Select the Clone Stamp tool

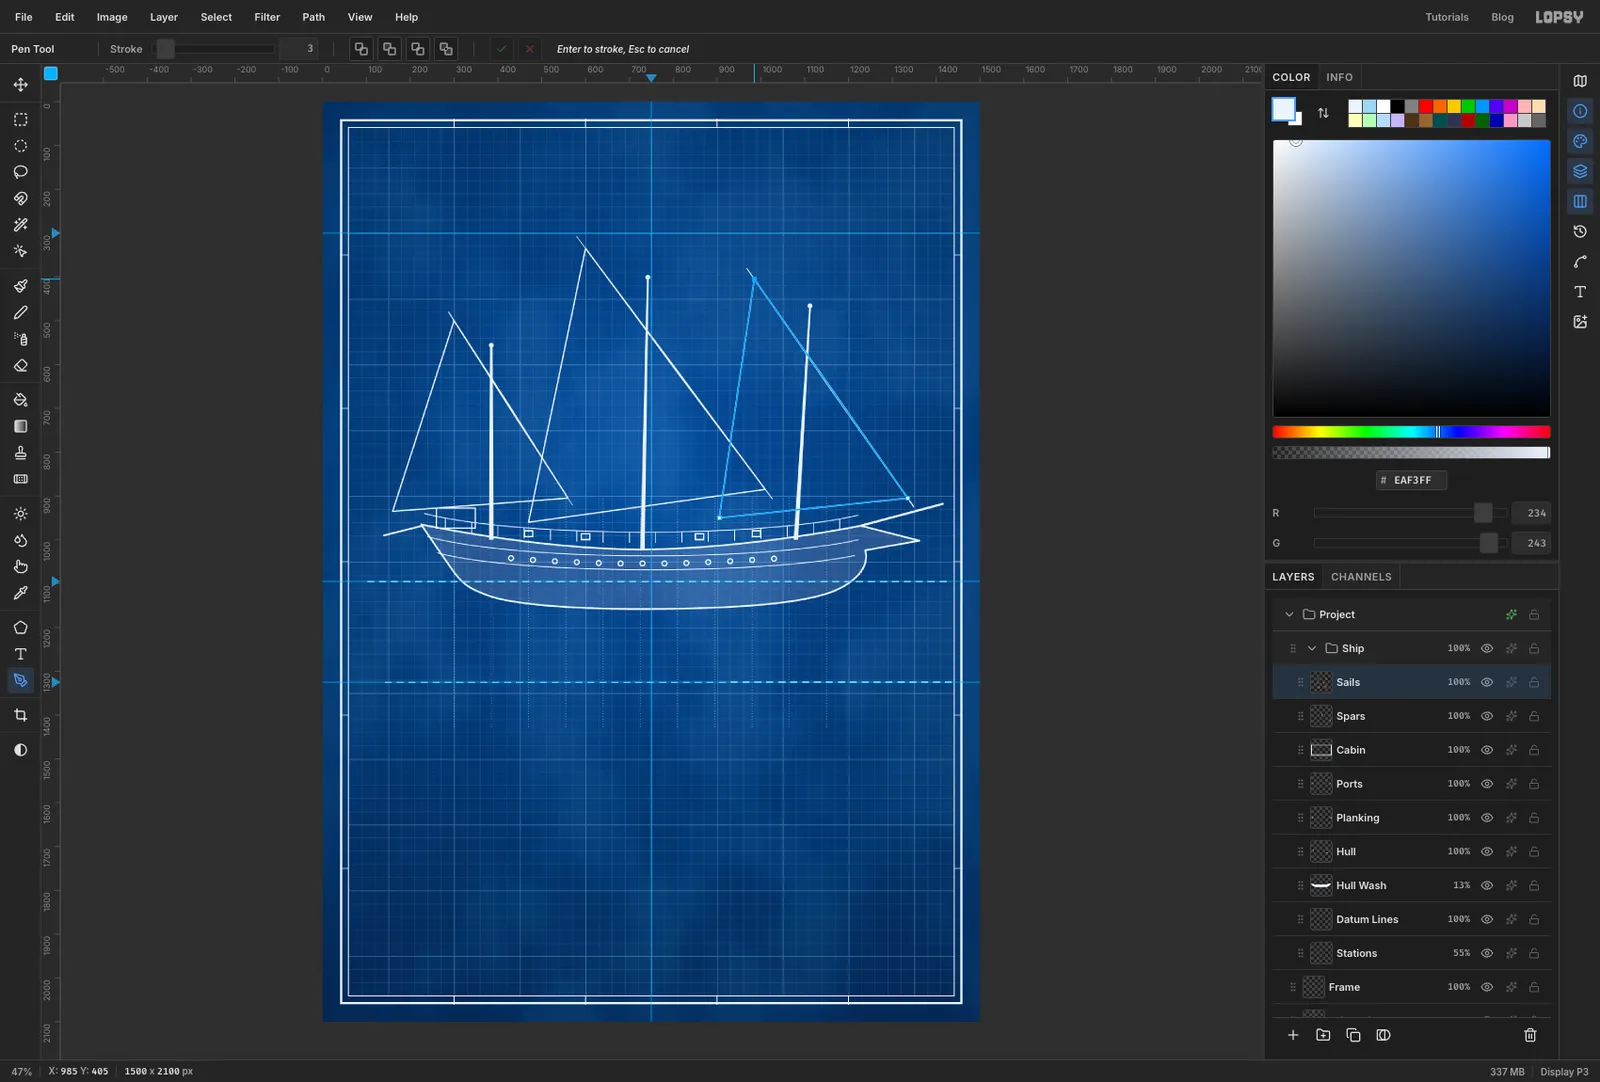20,453
